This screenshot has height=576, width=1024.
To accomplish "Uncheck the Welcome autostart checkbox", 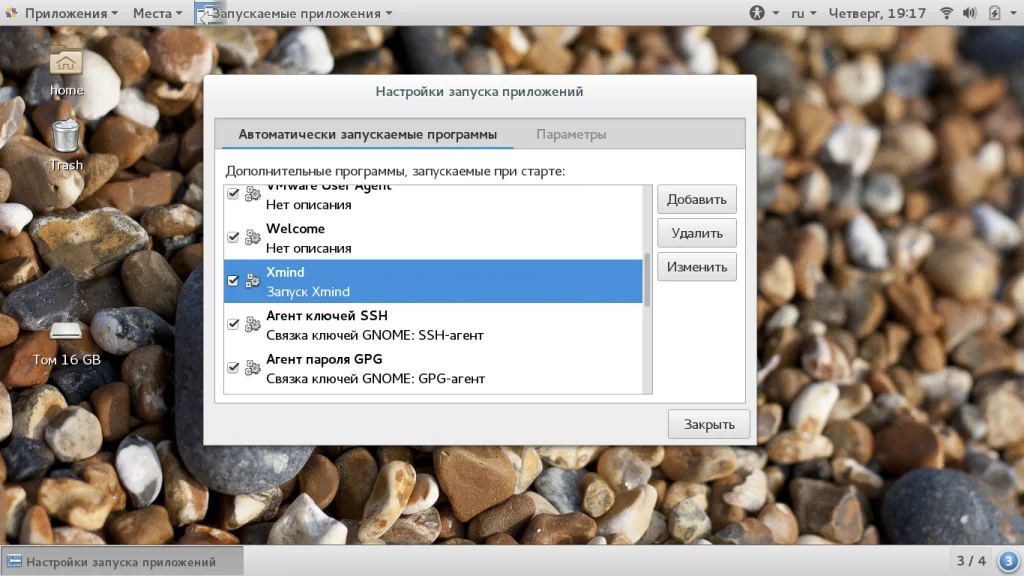I will pos(233,237).
